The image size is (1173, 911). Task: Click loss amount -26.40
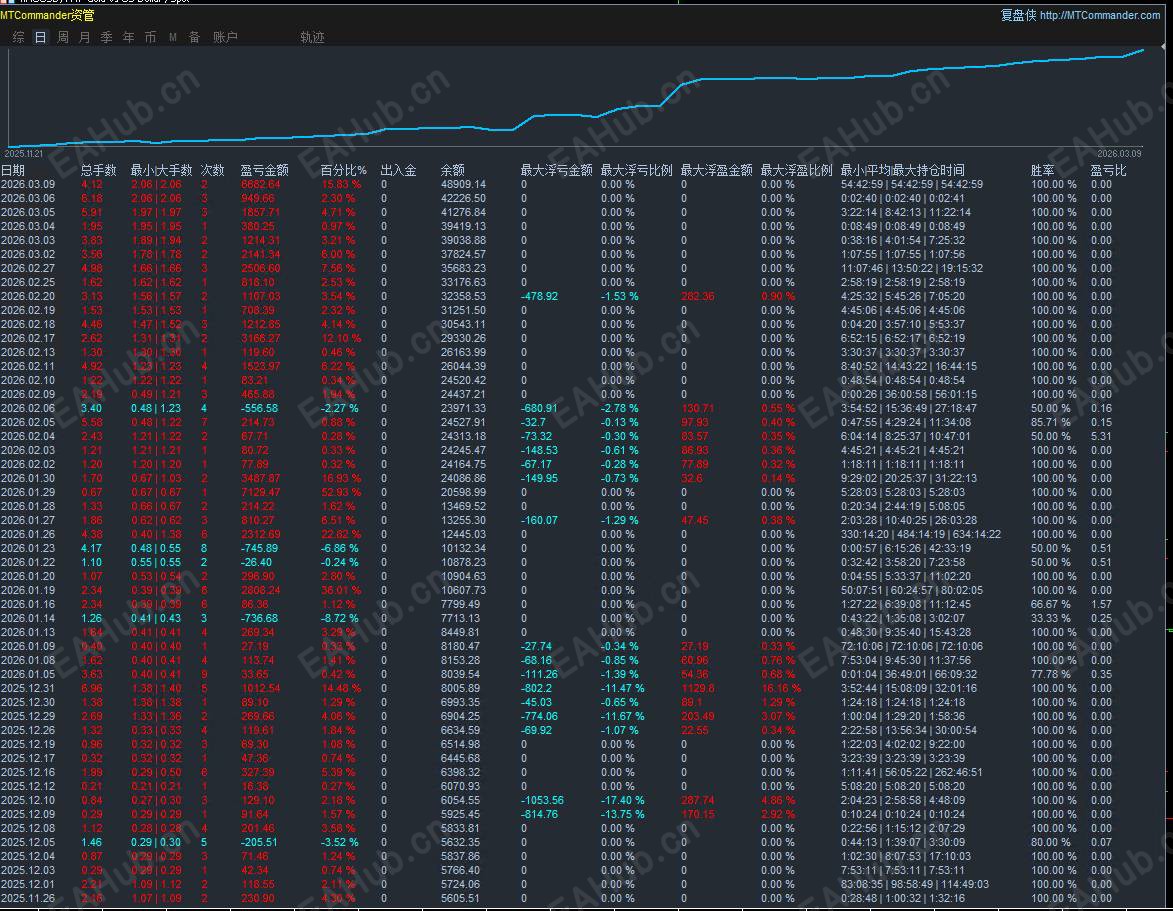(x=257, y=562)
